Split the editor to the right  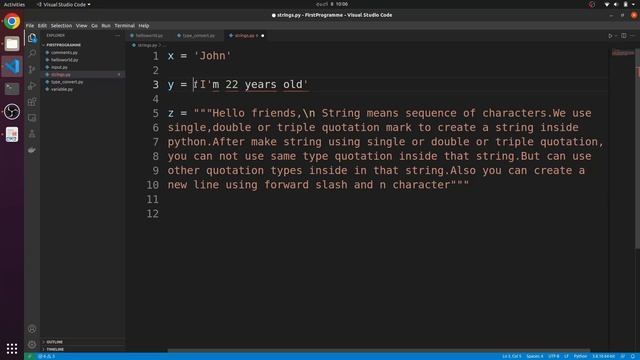coord(624,36)
